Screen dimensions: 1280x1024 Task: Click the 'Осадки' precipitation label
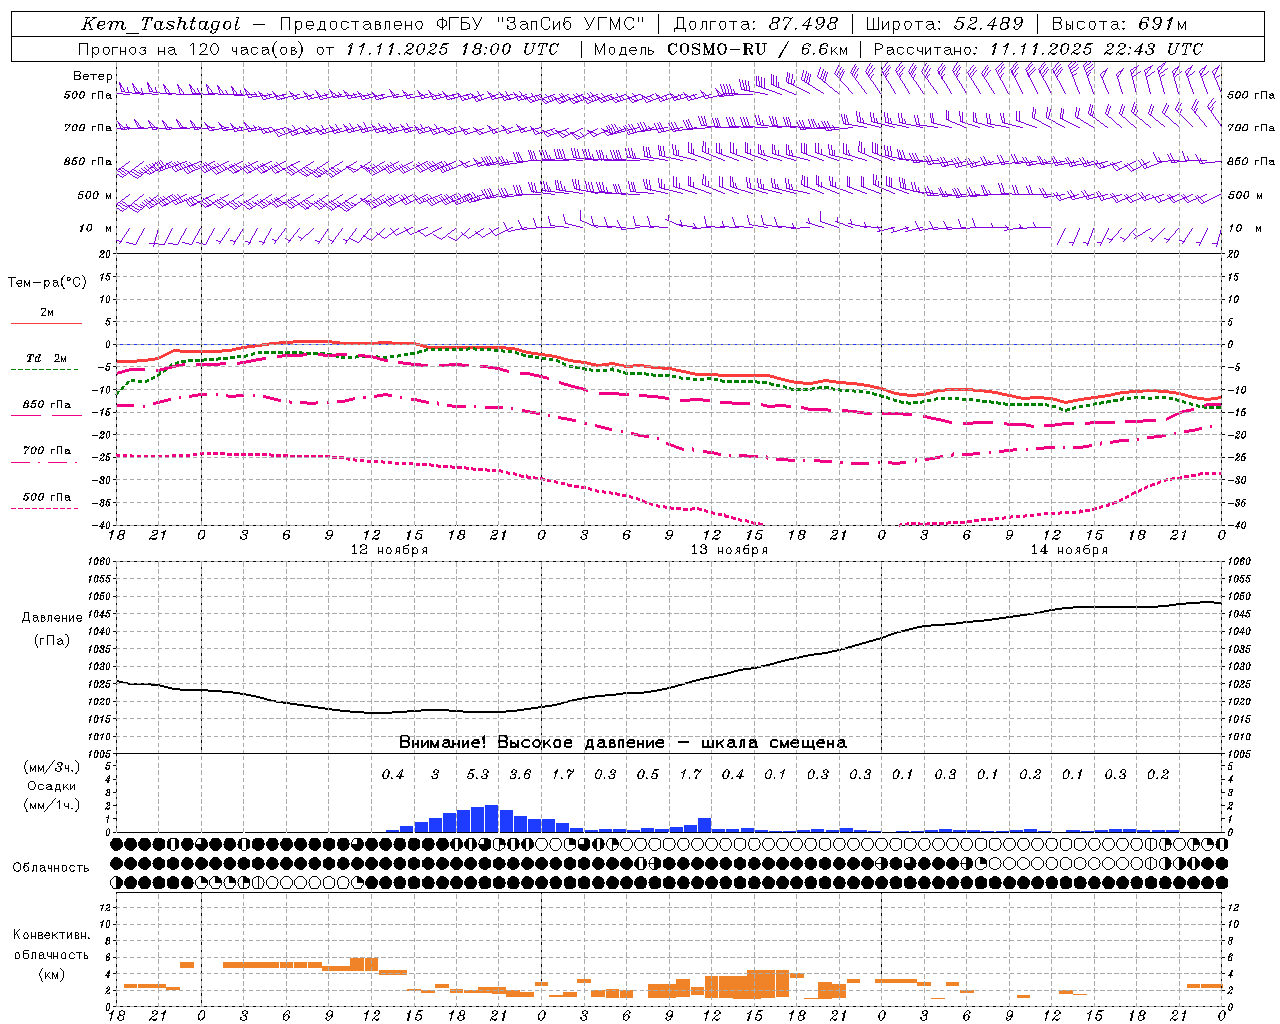tap(51, 786)
